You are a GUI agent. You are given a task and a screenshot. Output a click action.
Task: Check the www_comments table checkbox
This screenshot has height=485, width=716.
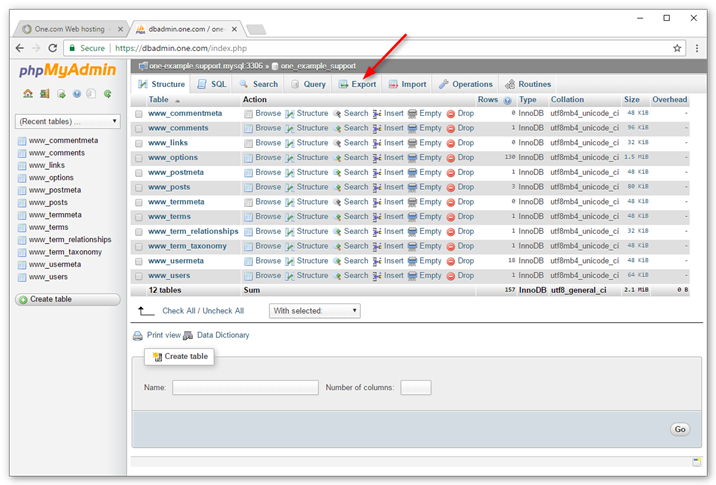point(139,129)
